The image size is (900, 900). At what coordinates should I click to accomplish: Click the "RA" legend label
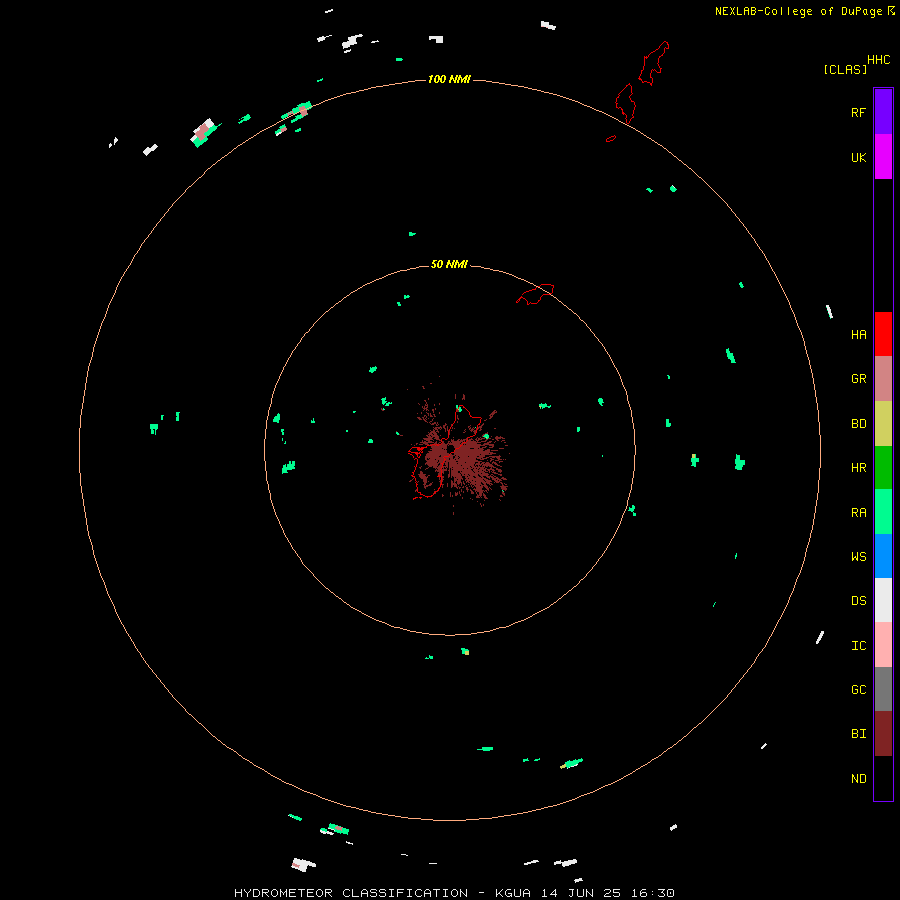(859, 513)
